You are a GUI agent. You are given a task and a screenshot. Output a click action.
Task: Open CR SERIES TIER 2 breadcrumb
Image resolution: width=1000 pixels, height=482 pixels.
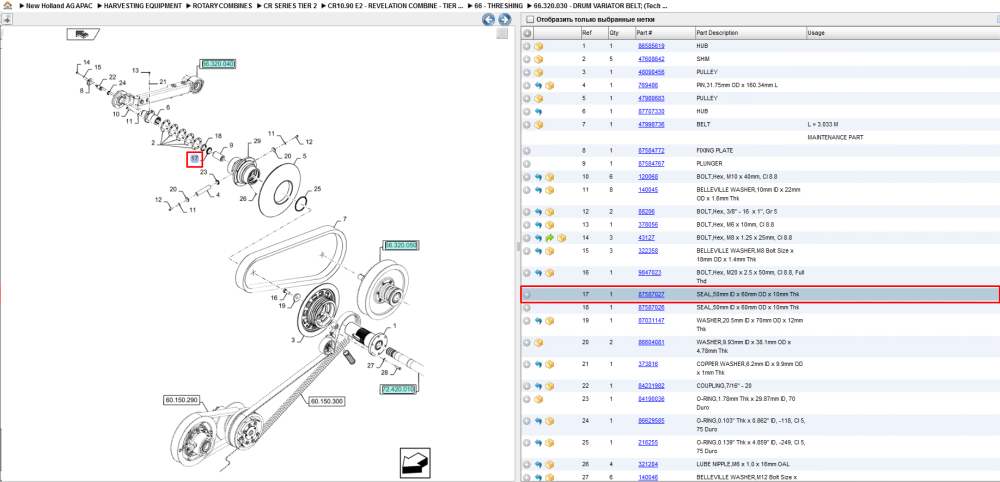click(290, 5)
